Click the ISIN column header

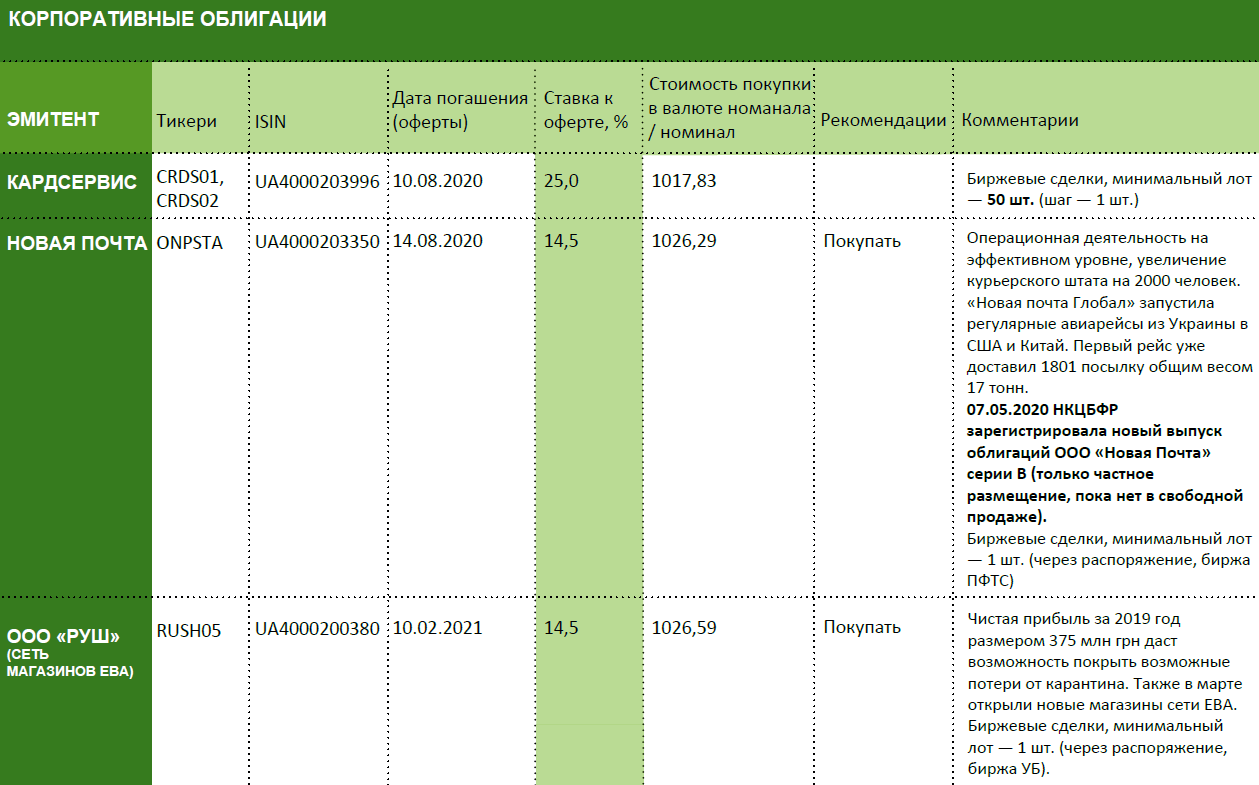270,121
